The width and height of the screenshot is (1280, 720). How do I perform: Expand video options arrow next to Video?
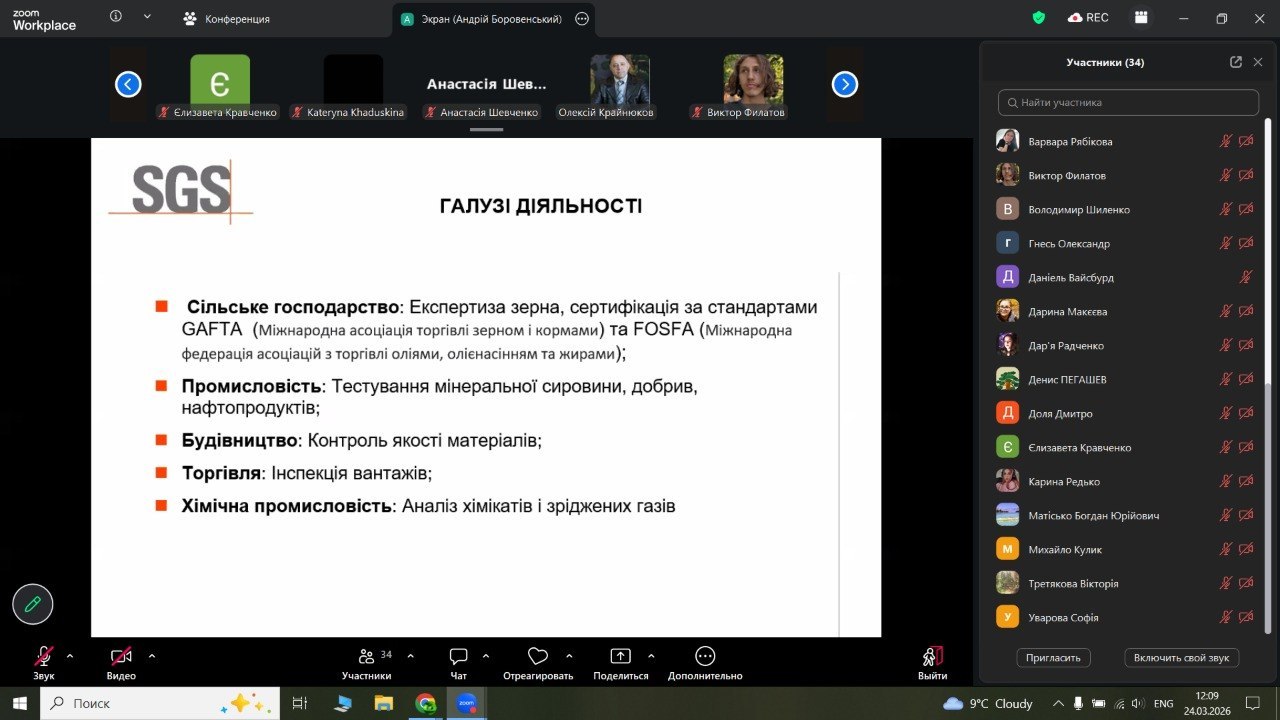[x=152, y=656]
